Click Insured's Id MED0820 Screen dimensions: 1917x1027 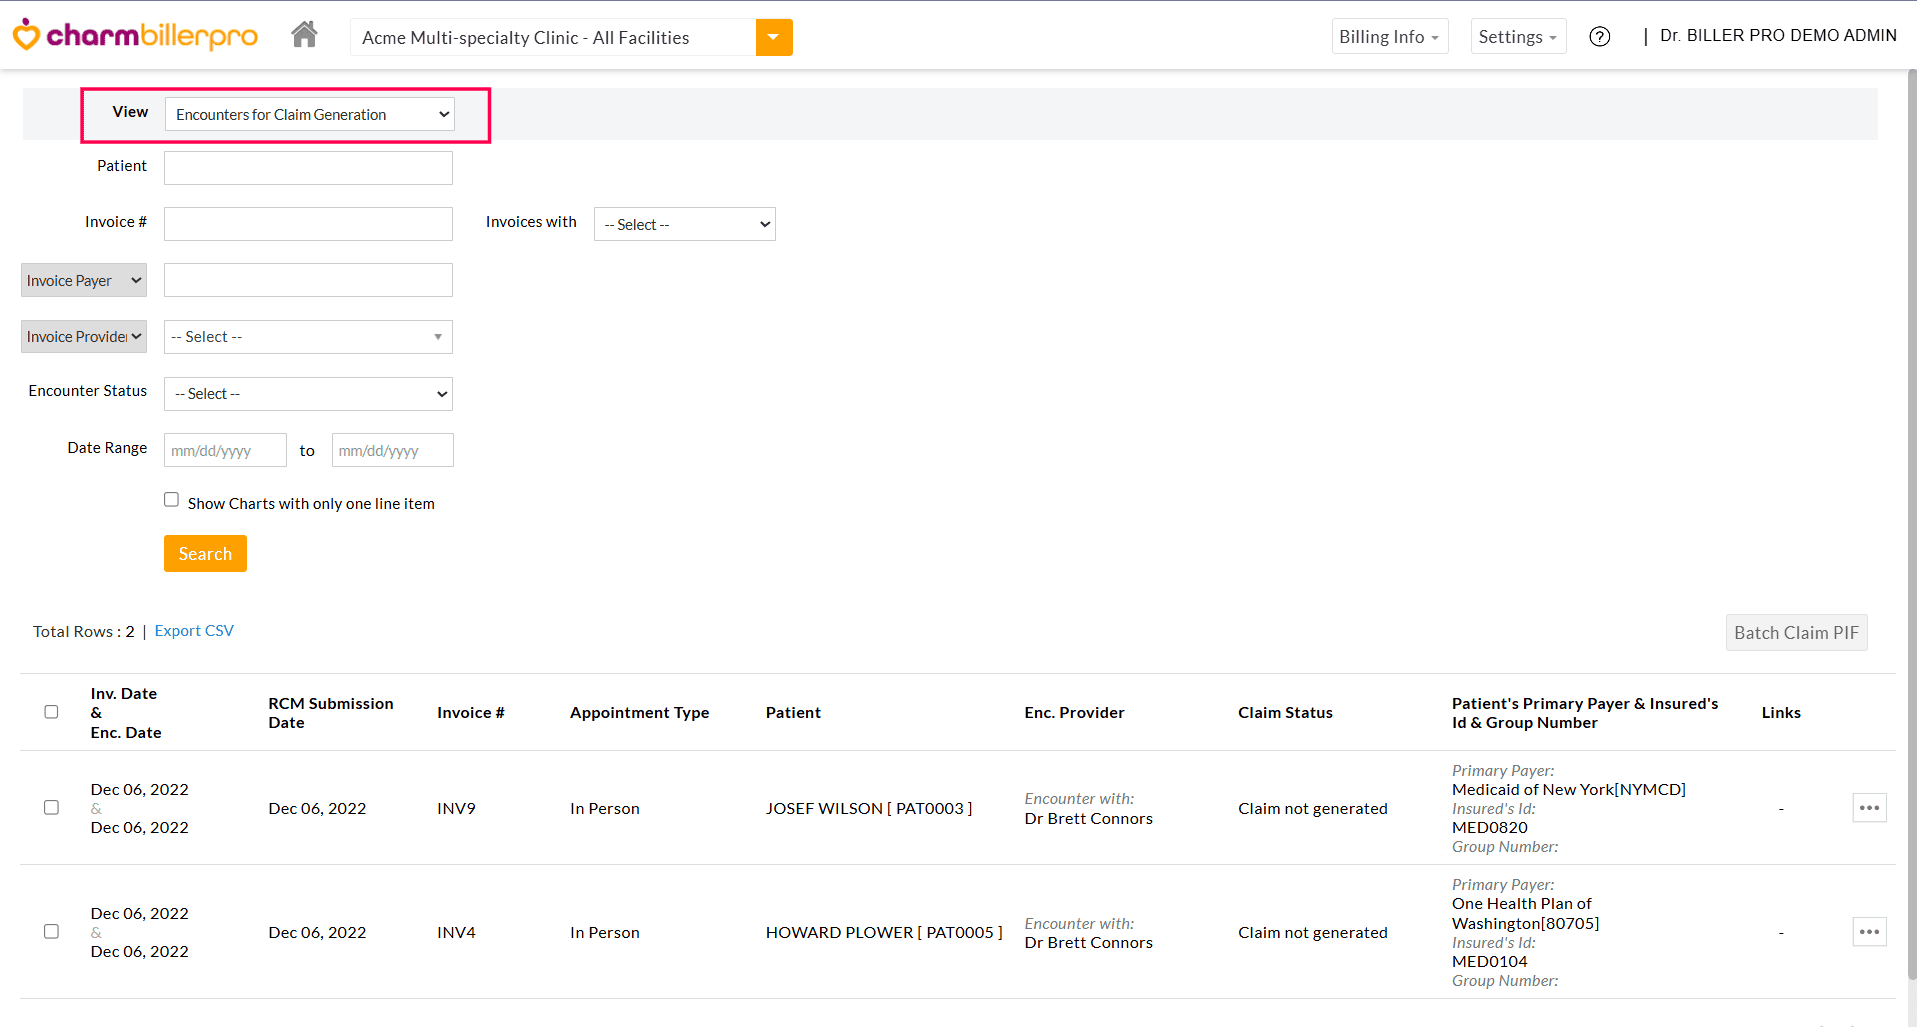coord(1490,827)
